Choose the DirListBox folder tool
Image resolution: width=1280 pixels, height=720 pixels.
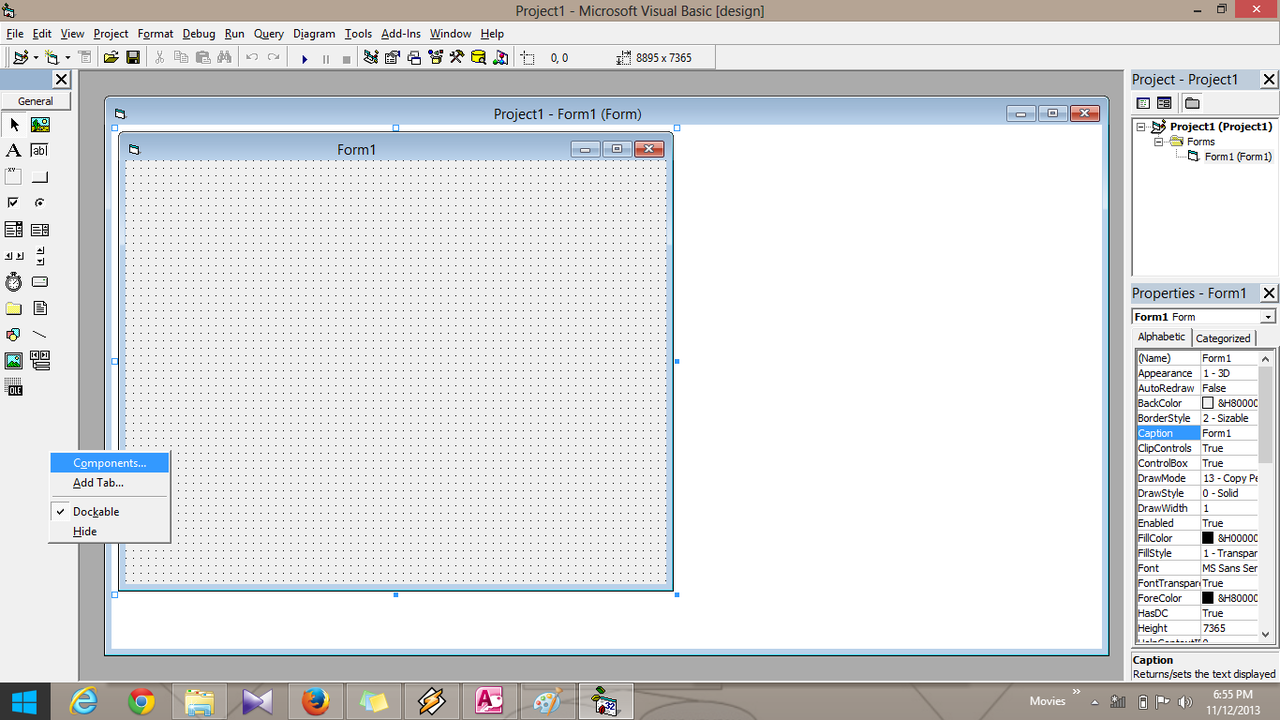14,308
